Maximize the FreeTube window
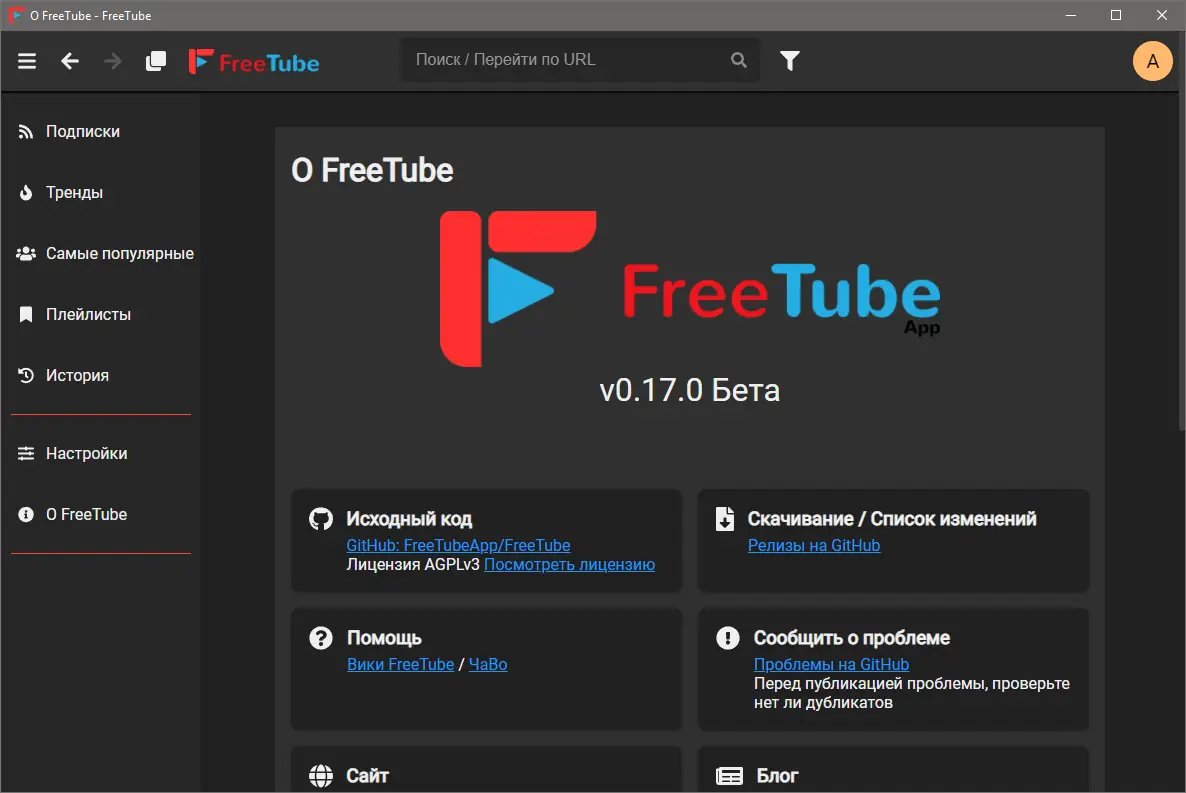The image size is (1186, 793). tap(1116, 15)
